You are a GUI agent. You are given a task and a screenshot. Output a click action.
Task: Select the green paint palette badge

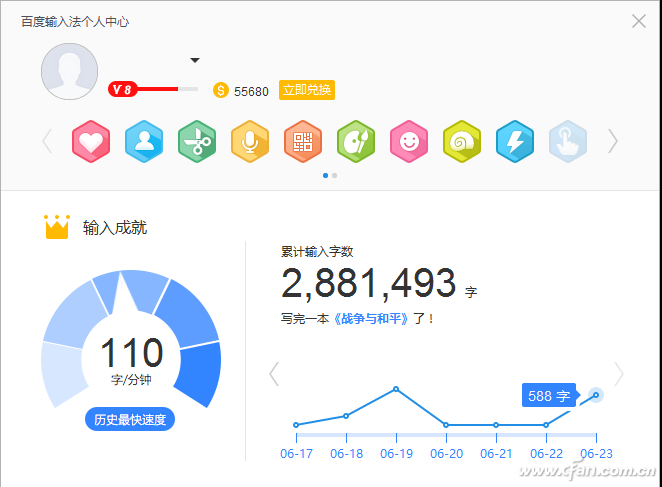click(x=356, y=141)
